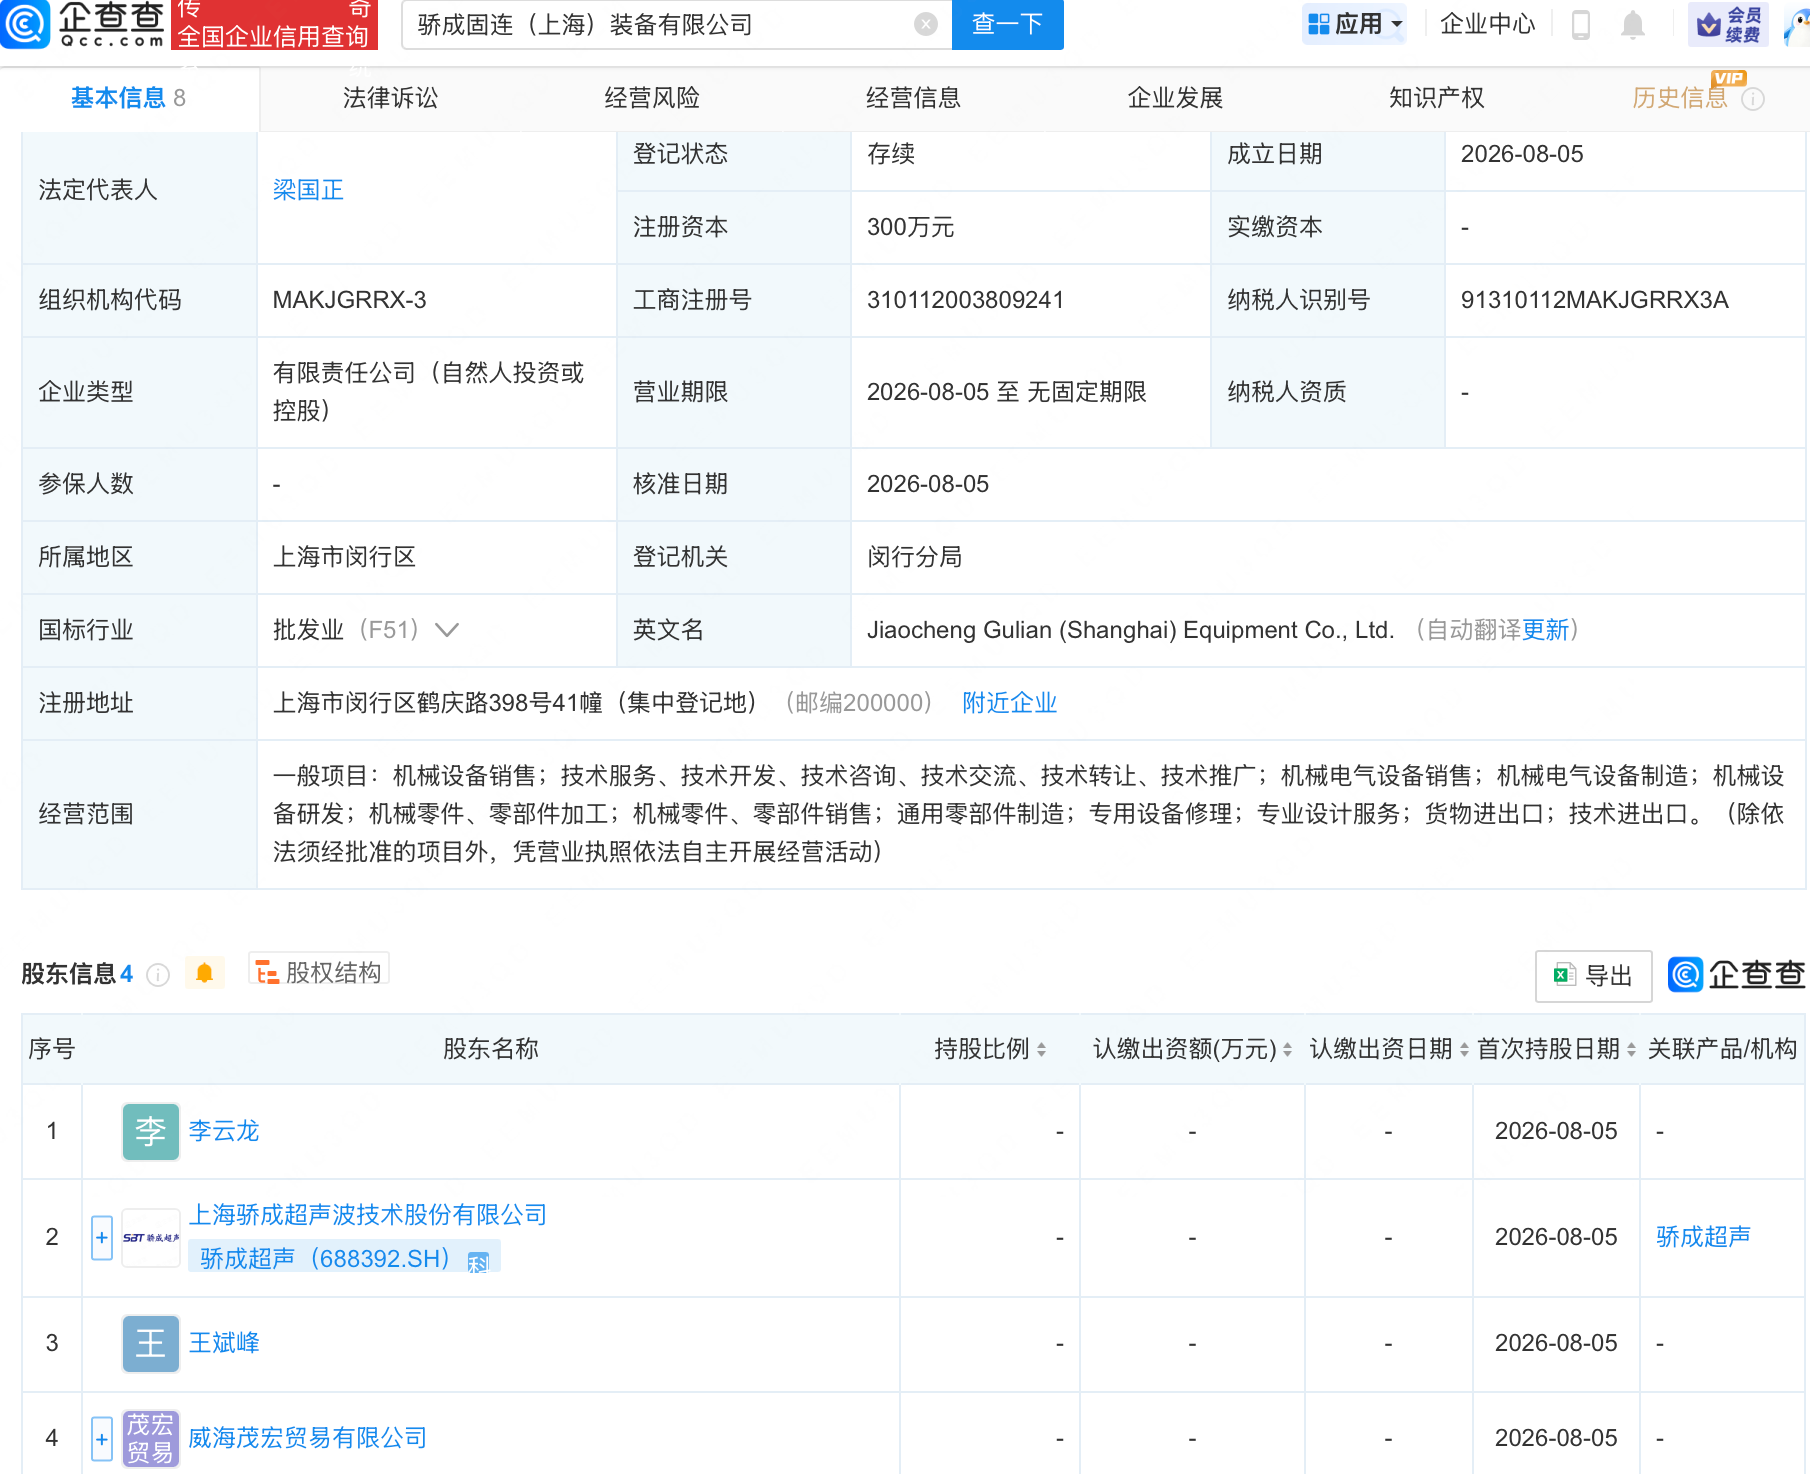Open legal representative 梁国正 link
Image resolution: width=1810 pixels, height=1474 pixels.
click(x=308, y=190)
